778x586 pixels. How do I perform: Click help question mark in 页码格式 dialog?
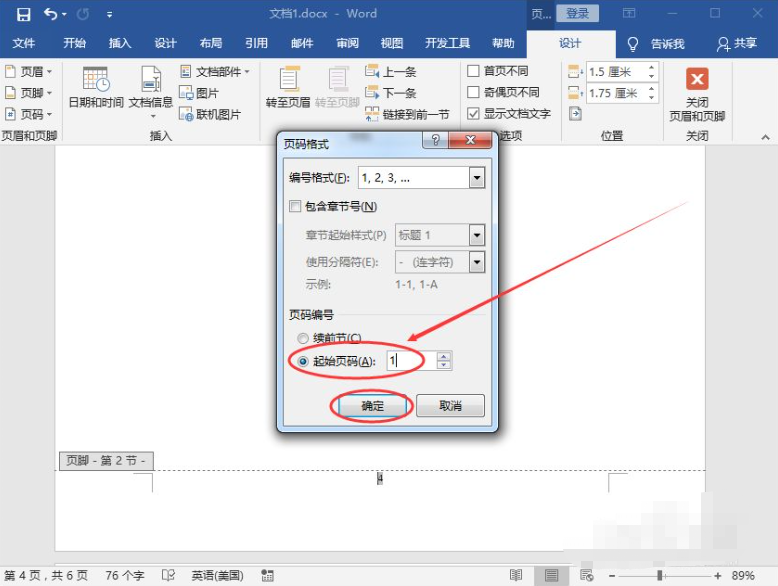[435, 140]
